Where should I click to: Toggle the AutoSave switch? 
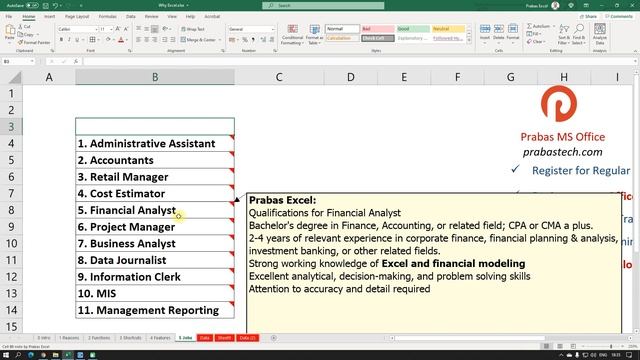32,6
